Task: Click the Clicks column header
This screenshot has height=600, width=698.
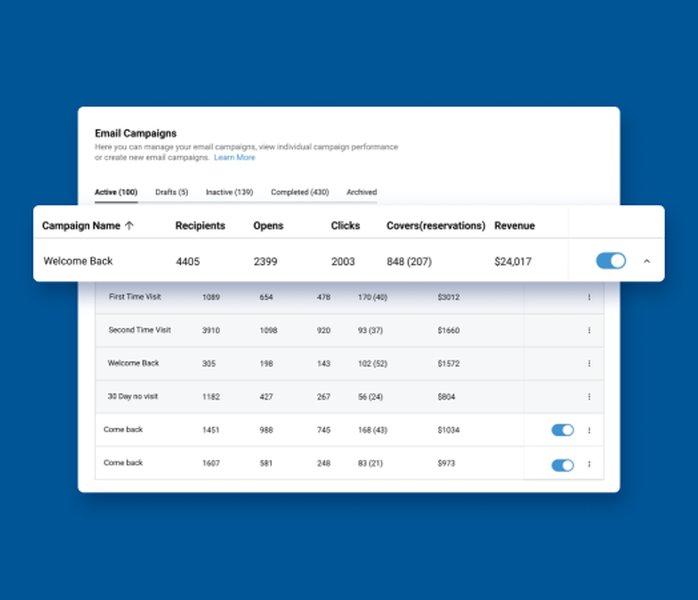Action: click(x=345, y=226)
